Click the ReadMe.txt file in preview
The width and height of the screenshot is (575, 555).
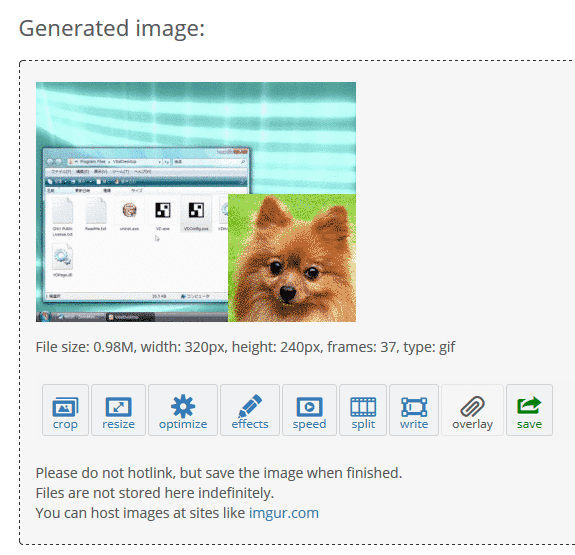96,215
